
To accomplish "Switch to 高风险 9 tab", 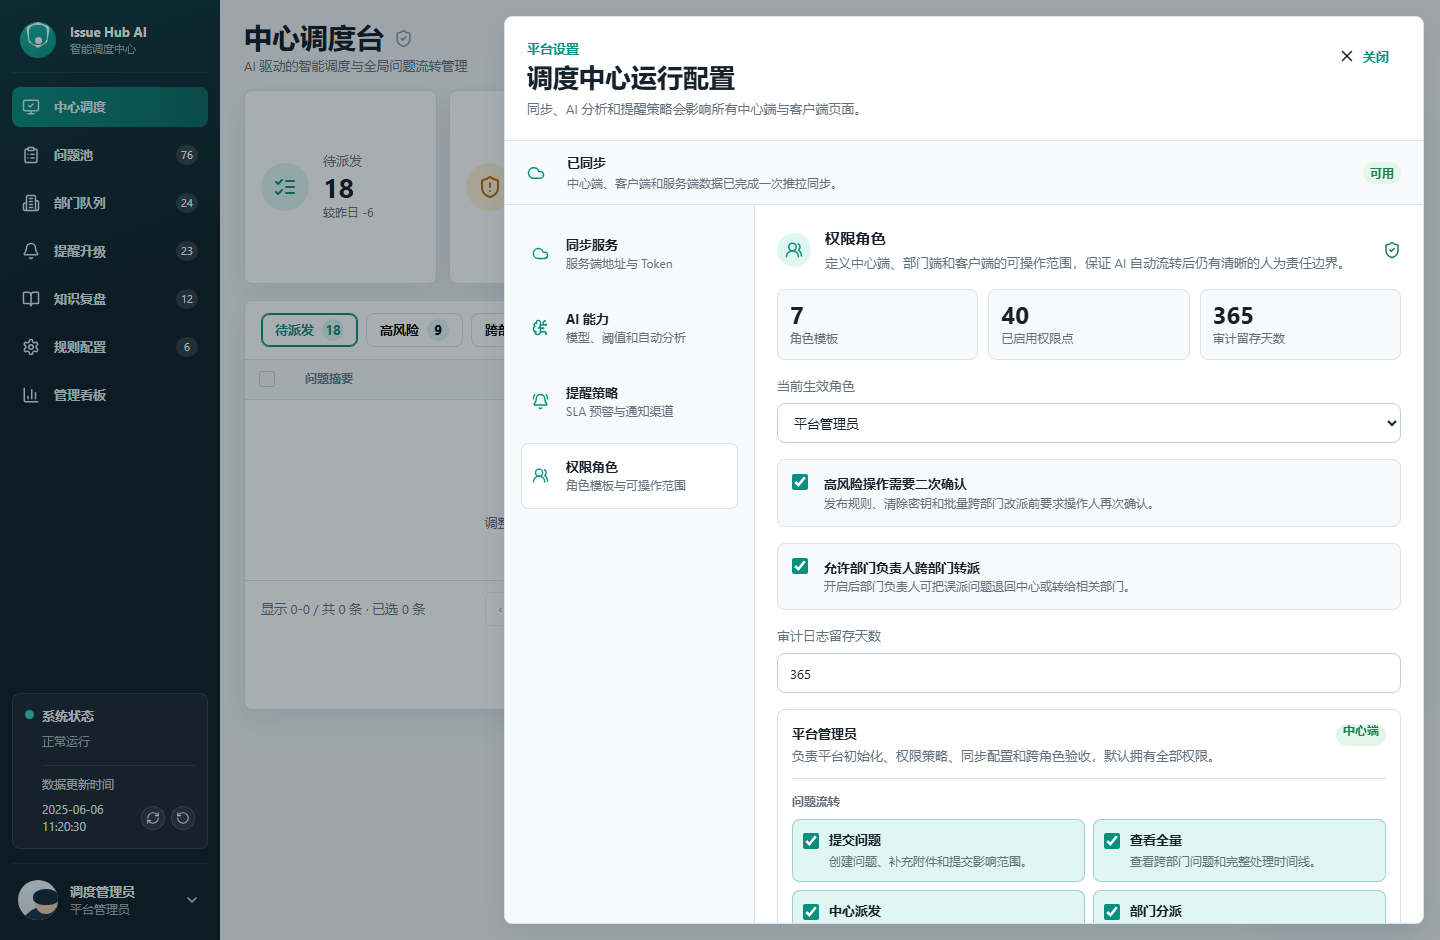I will pyautogui.click(x=414, y=330).
